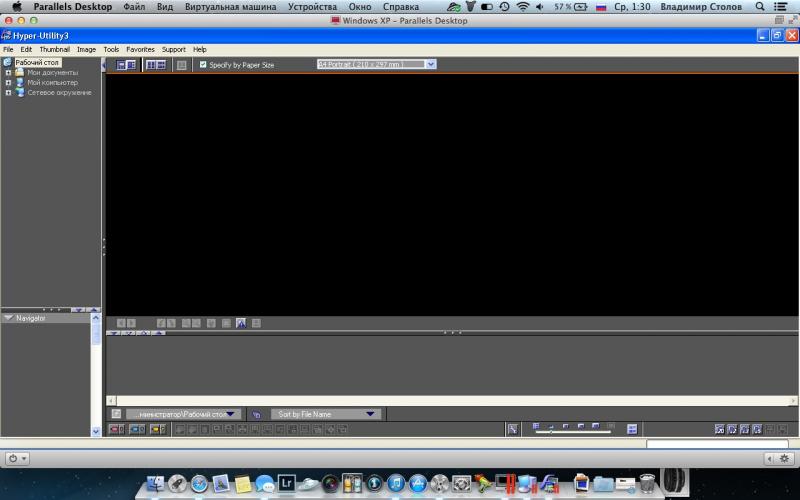Select the single-page layout icon in top toolbar
The width and height of the screenshot is (800, 500).
(121, 65)
